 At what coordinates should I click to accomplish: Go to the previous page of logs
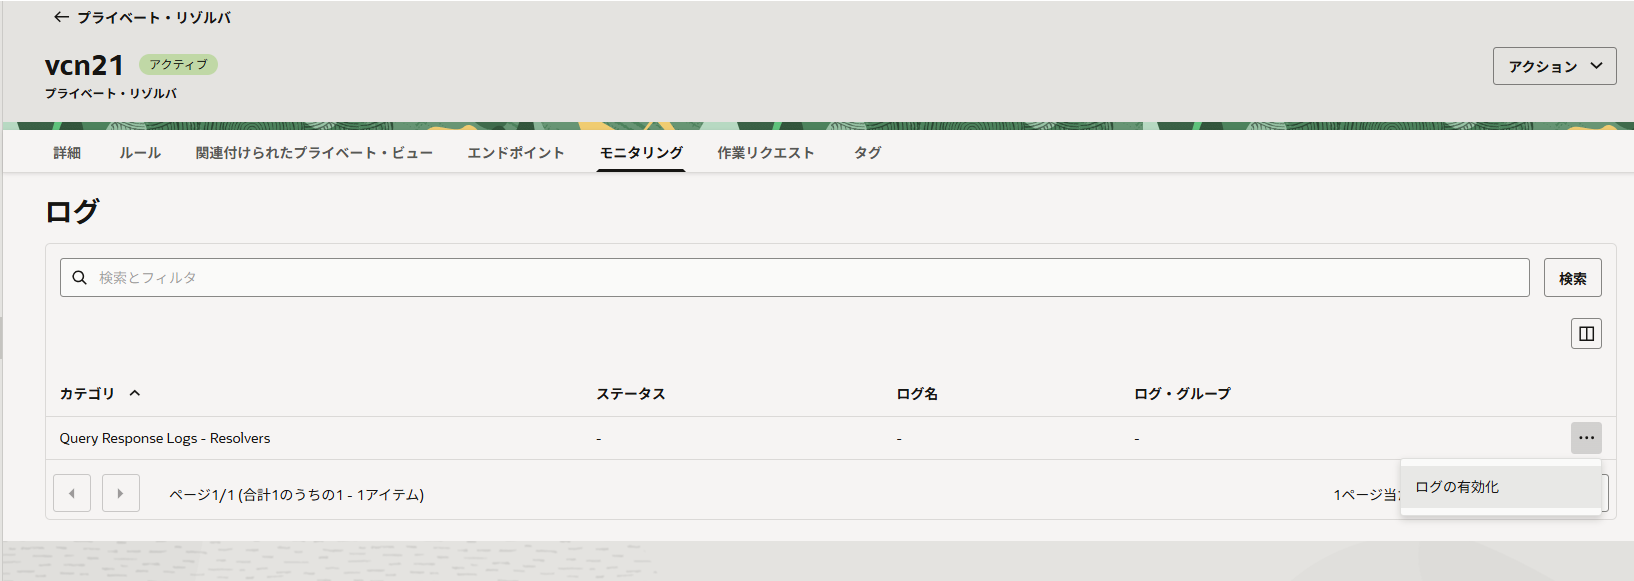[x=72, y=493]
